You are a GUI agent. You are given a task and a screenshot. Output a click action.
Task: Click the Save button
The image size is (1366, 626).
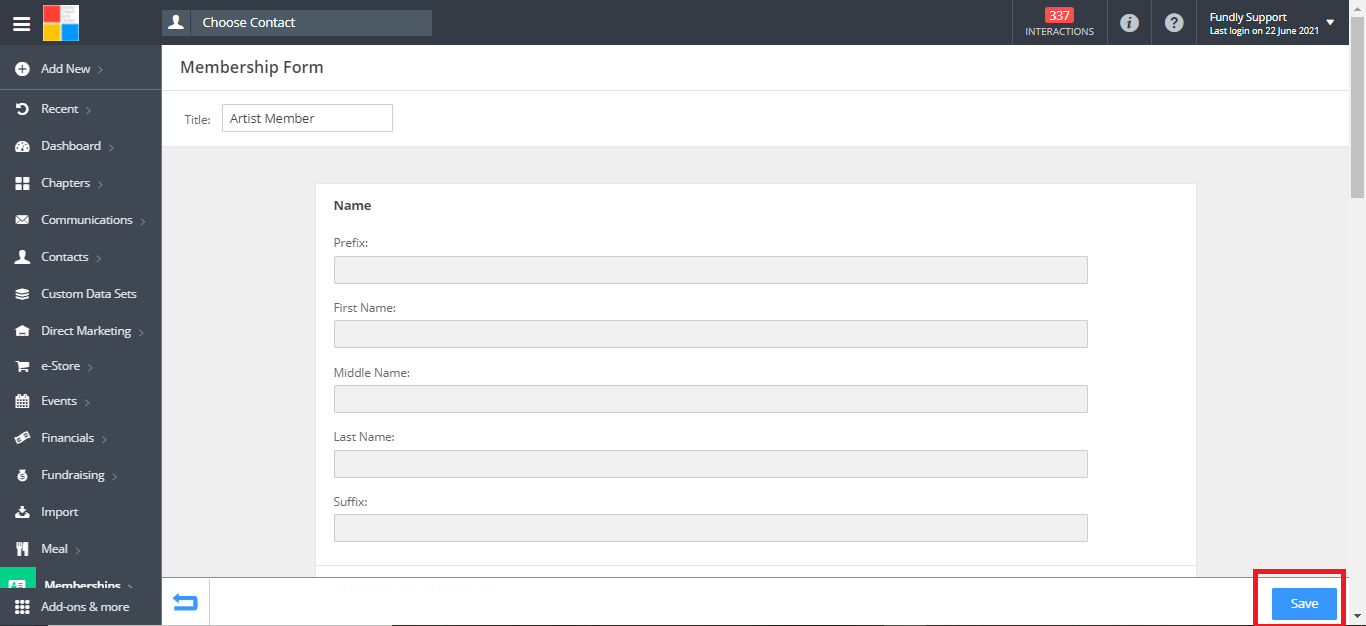pos(1303,604)
